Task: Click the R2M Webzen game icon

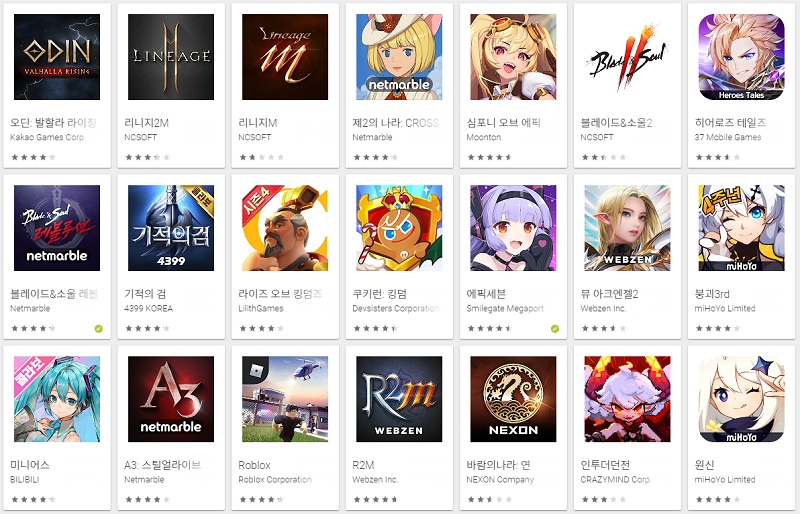Action: point(399,399)
